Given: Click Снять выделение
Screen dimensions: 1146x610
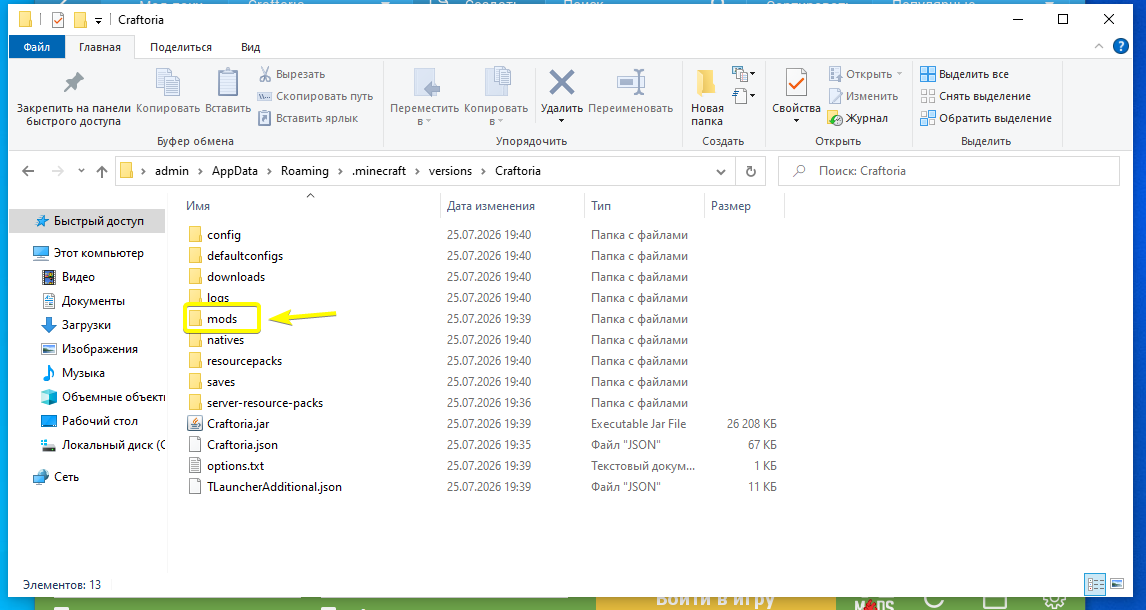Looking at the screenshot, I should coord(976,96).
